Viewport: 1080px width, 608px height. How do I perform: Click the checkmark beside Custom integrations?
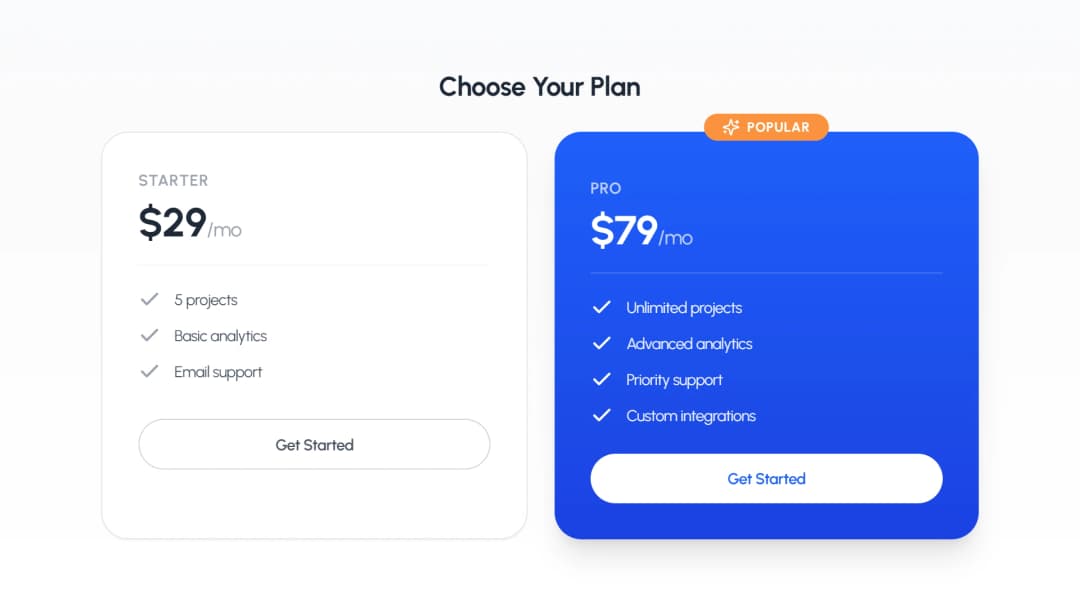(x=602, y=415)
